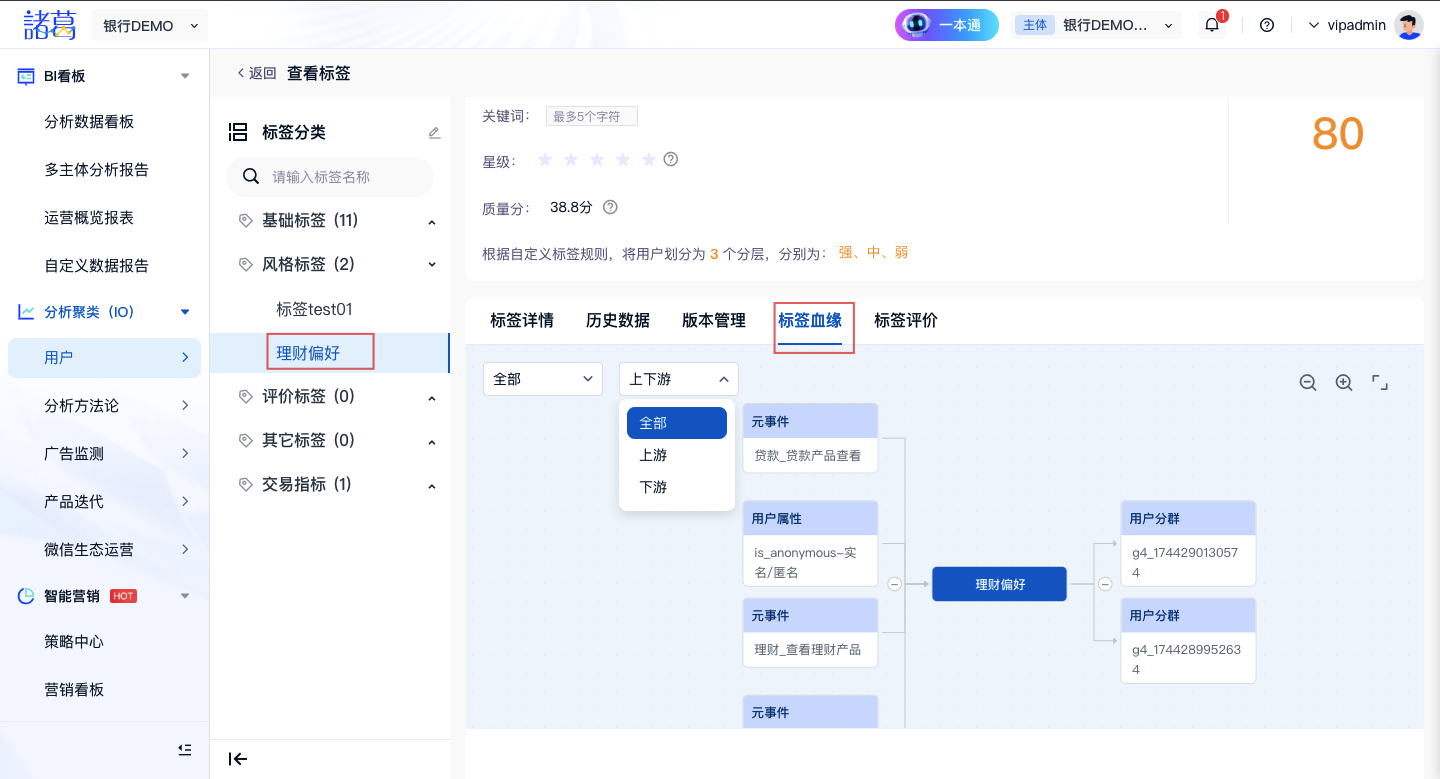Image resolution: width=1440 pixels, height=779 pixels.
Task: Edit tag categories with pencil icon
Action: (434, 132)
